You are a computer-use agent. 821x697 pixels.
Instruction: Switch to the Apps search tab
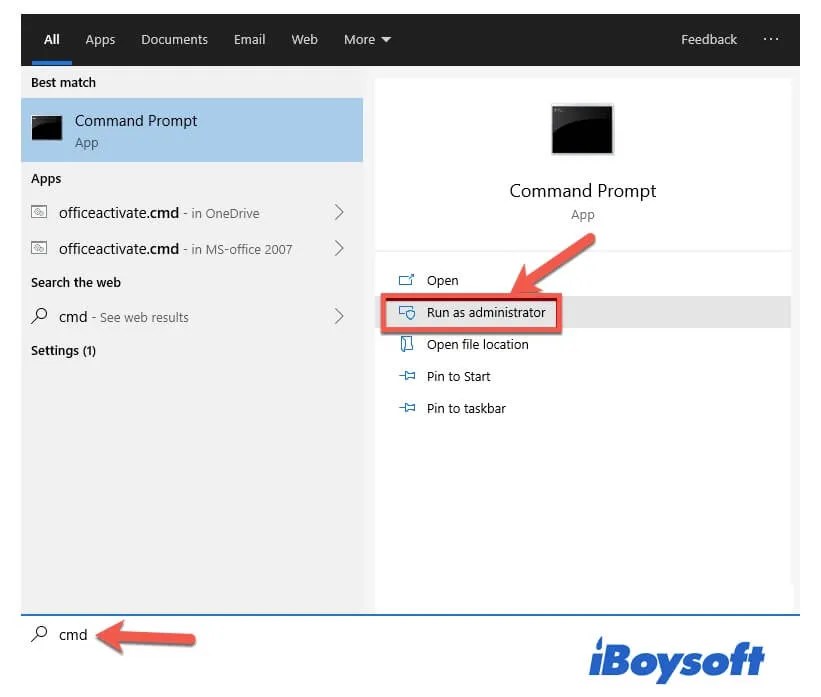[x=100, y=40]
